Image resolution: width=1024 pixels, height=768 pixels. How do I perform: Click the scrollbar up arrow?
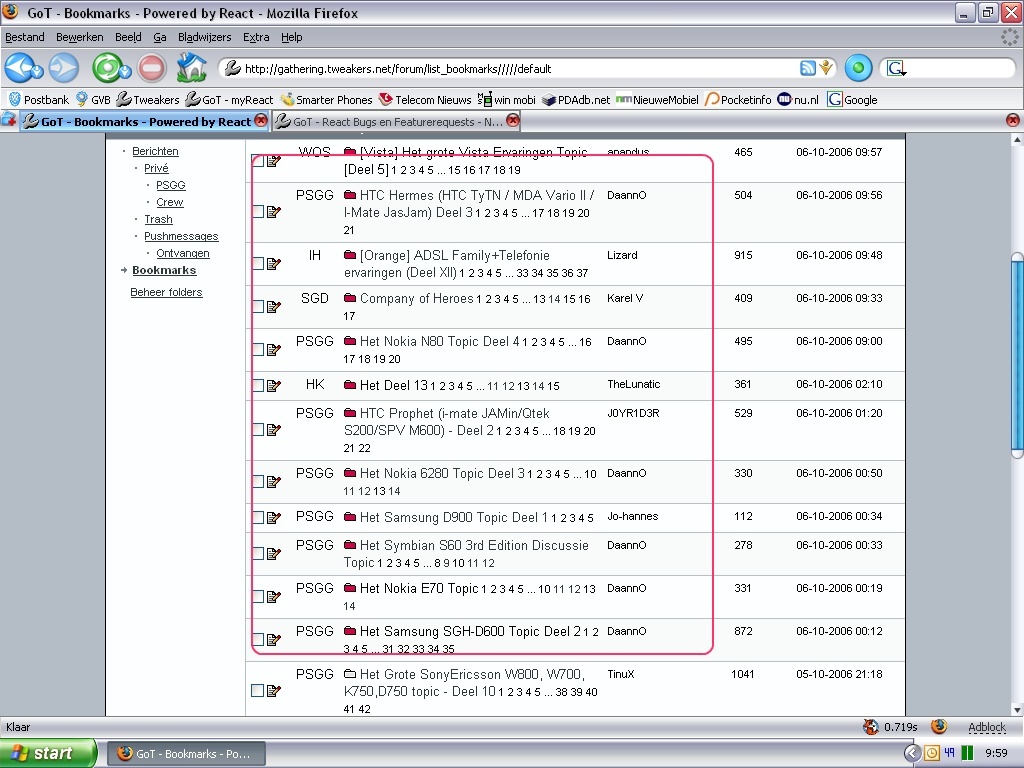pyautogui.click(x=1017, y=139)
